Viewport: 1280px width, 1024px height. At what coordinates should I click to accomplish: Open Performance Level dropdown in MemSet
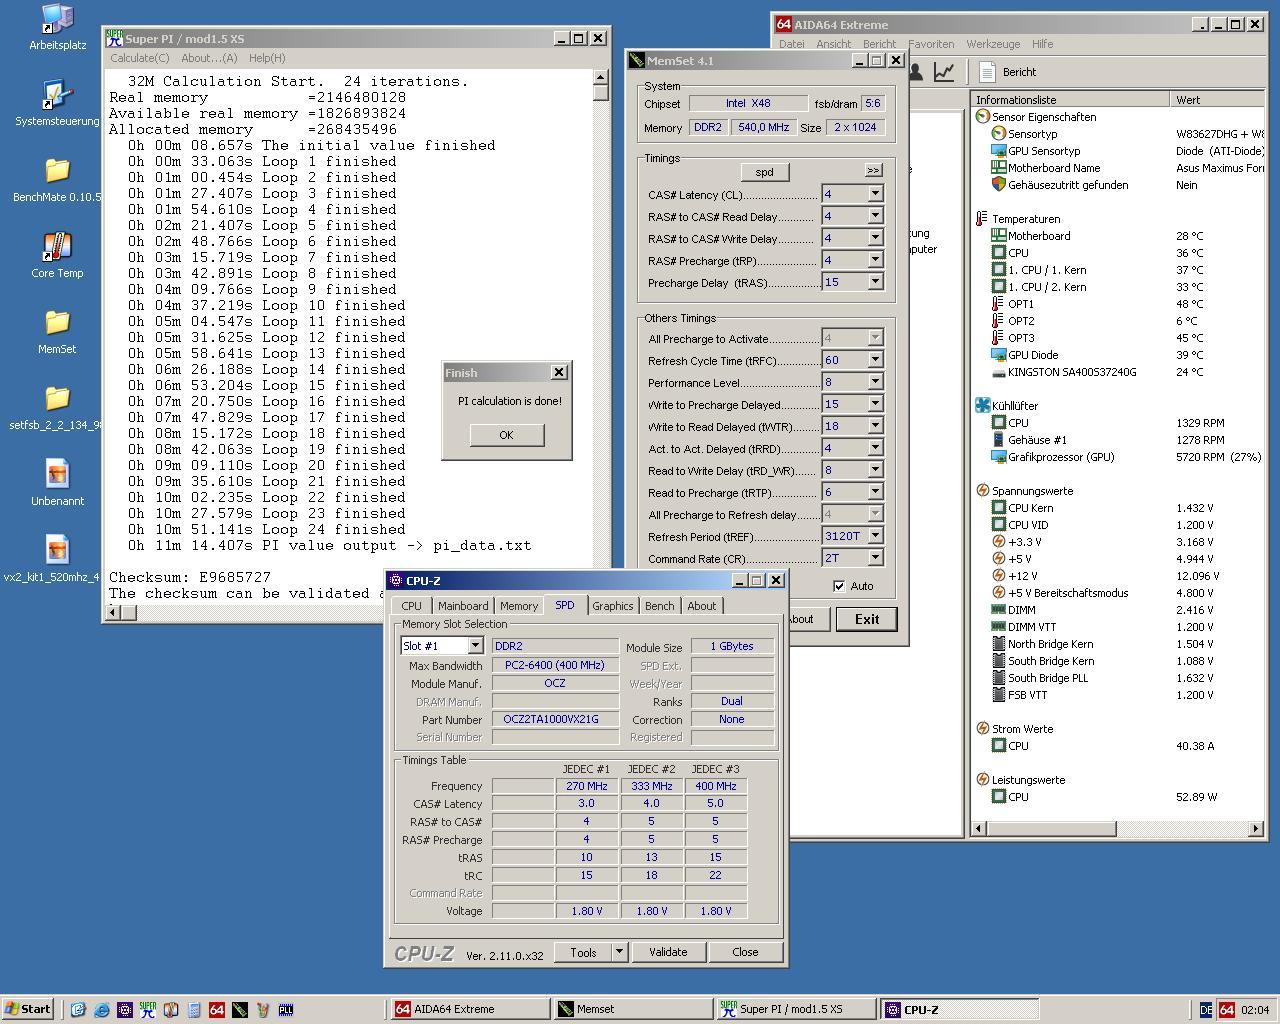pyautogui.click(x=875, y=382)
